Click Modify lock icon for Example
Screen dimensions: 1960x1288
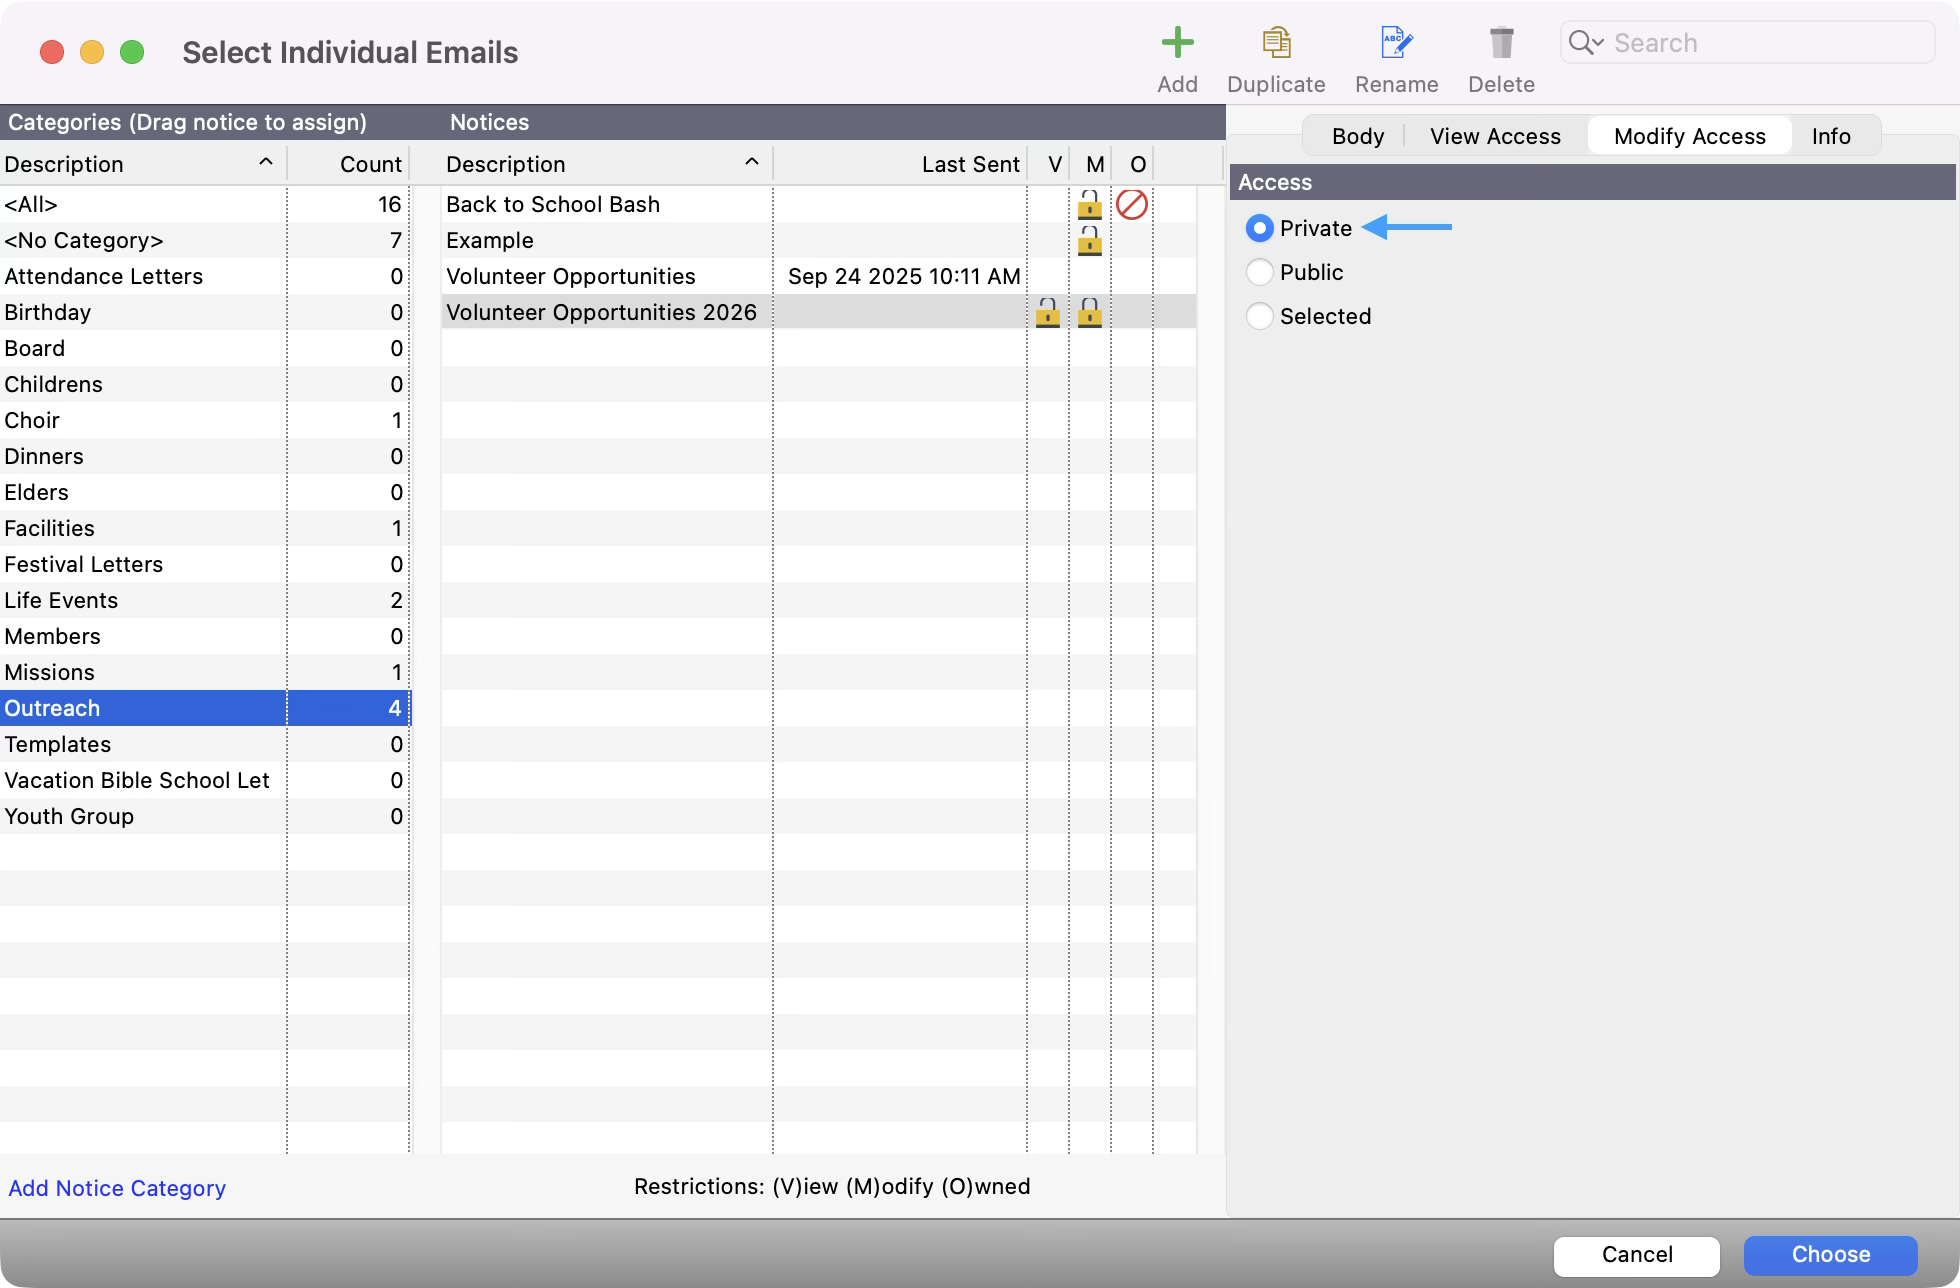coord(1090,241)
